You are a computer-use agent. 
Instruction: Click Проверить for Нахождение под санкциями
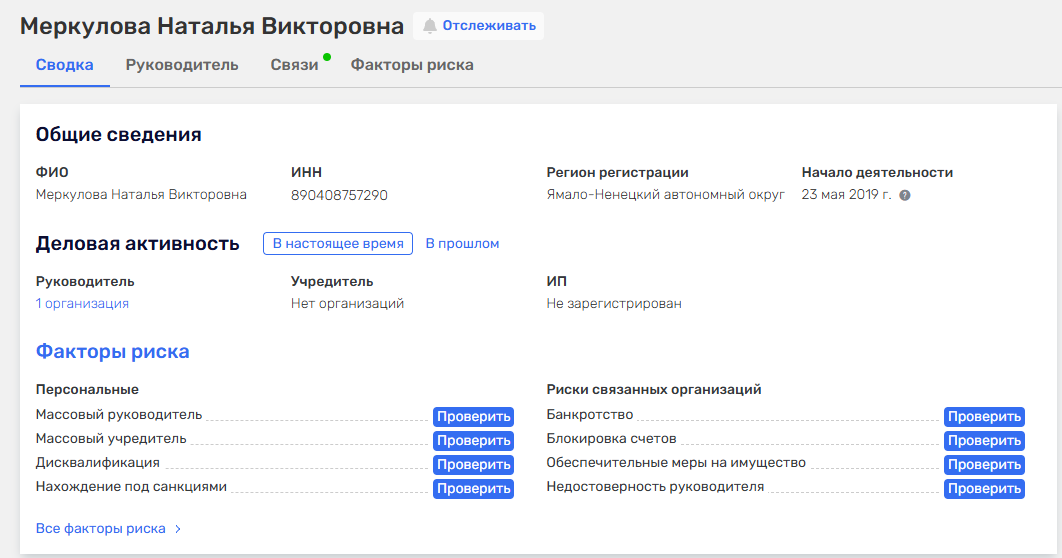473,489
